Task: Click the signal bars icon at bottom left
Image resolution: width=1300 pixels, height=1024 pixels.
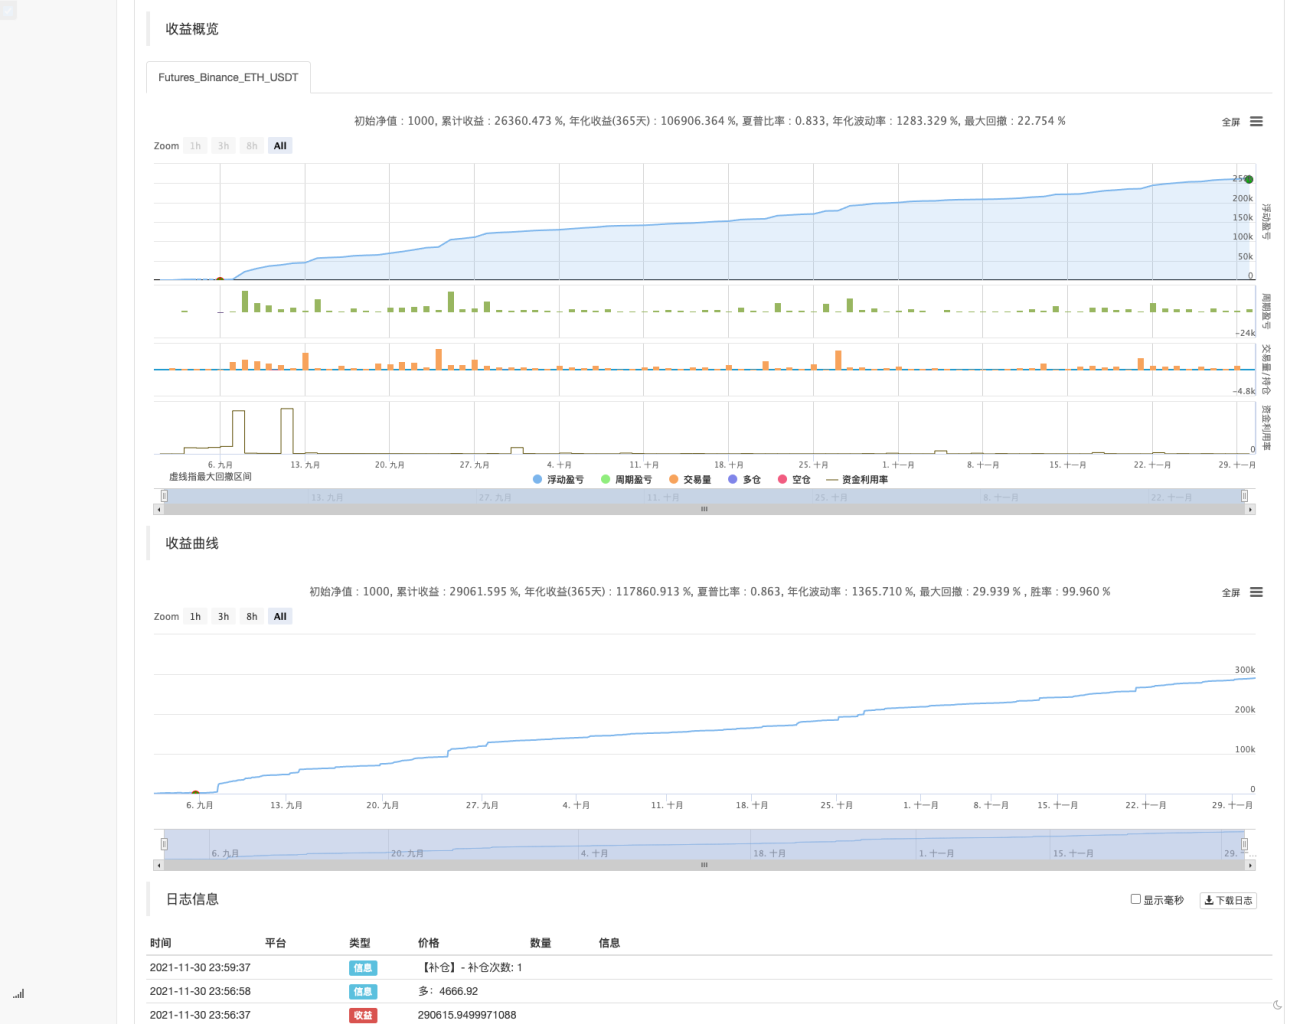Action: click(x=18, y=993)
